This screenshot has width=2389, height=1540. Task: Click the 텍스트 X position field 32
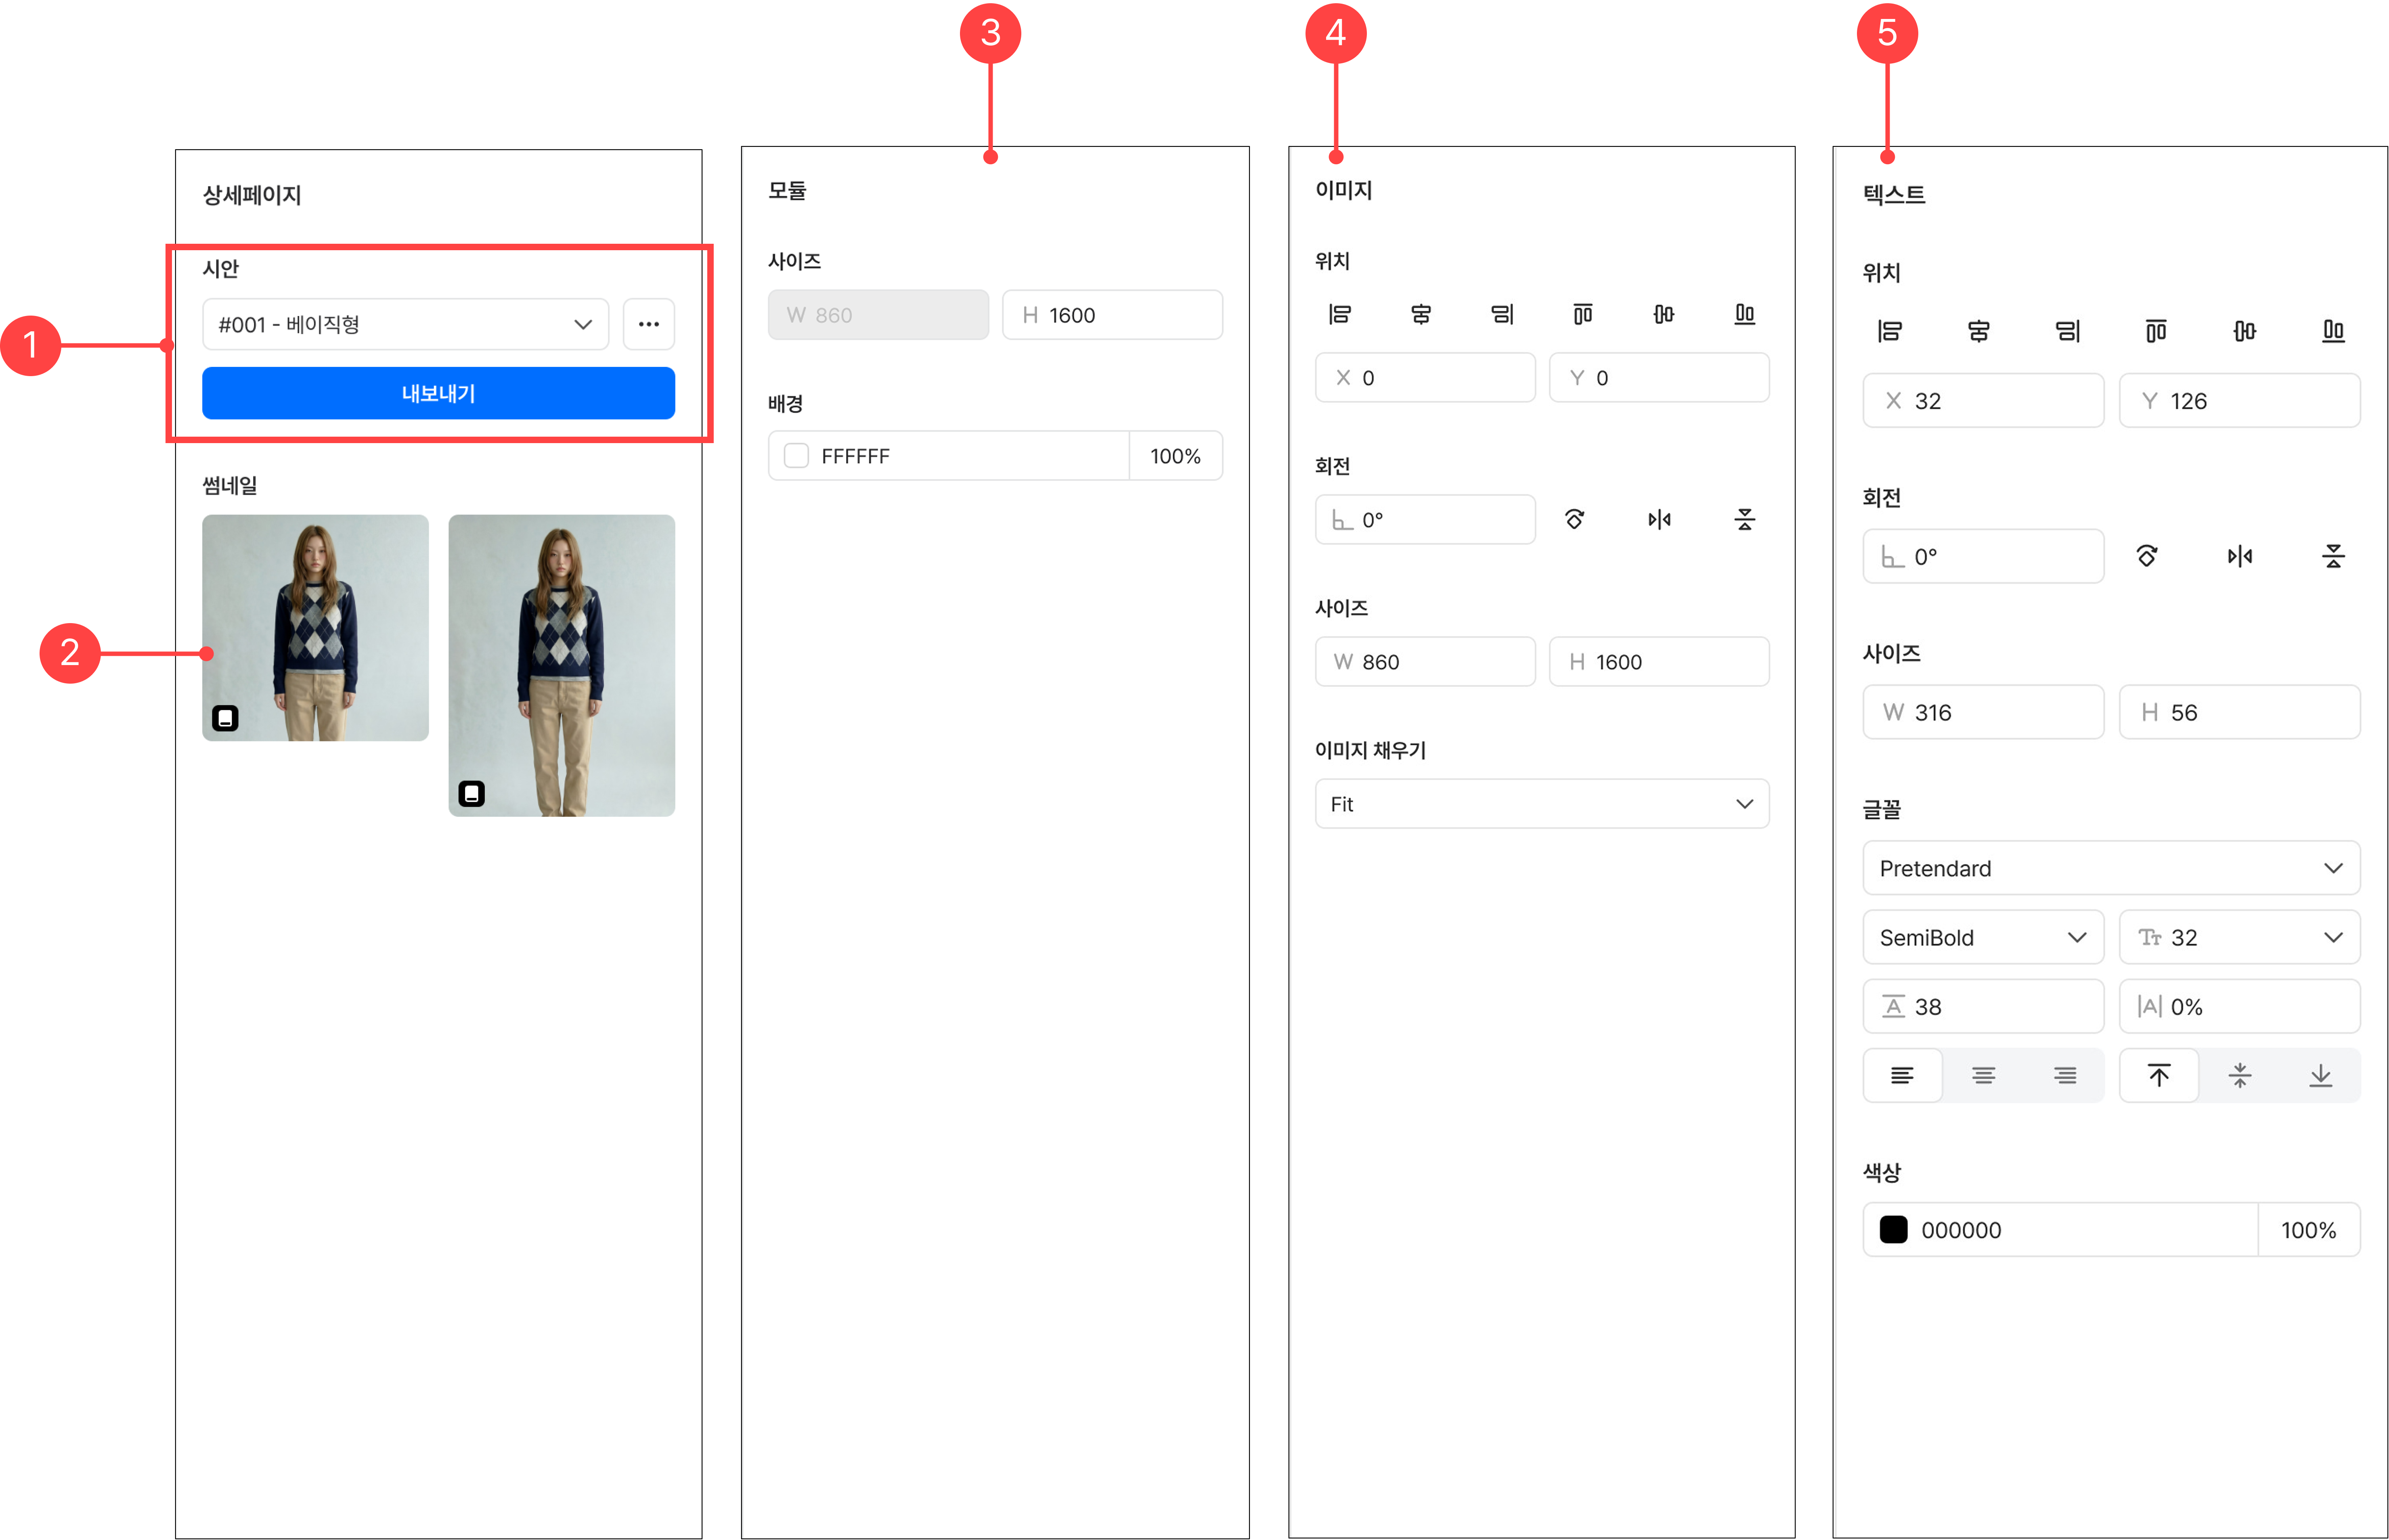tap(1984, 401)
